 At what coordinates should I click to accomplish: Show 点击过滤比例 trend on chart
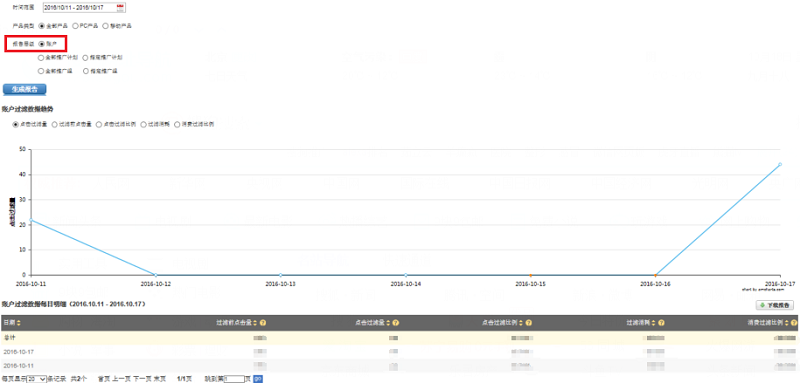[98, 124]
